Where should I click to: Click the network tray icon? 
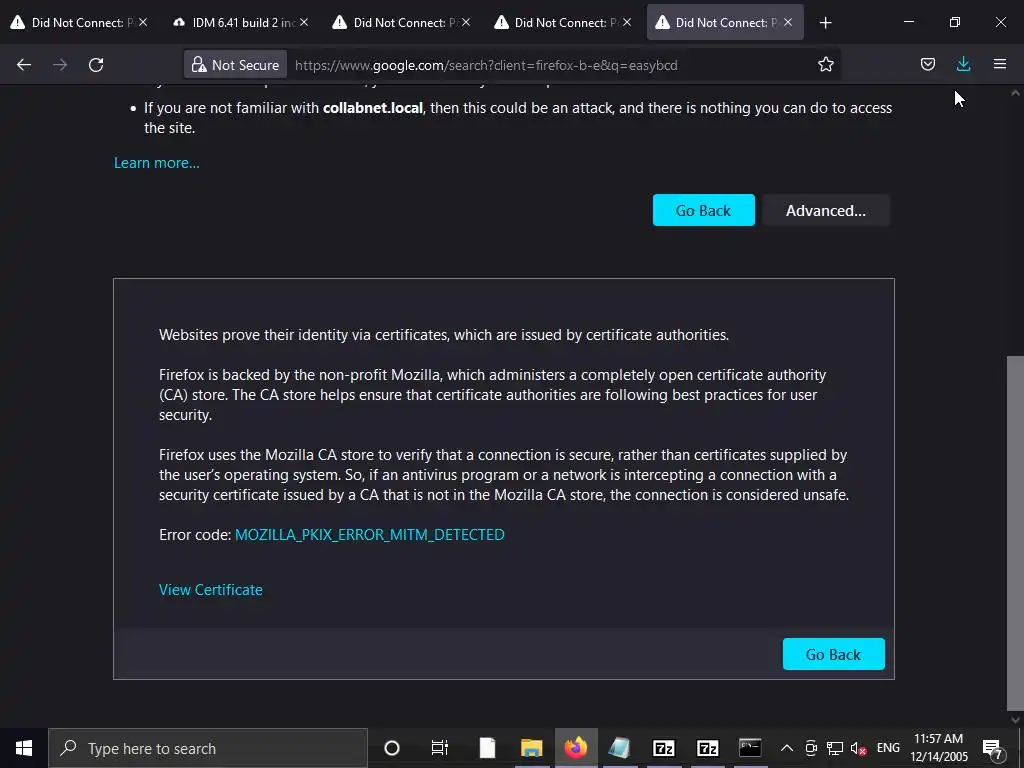tap(835, 748)
